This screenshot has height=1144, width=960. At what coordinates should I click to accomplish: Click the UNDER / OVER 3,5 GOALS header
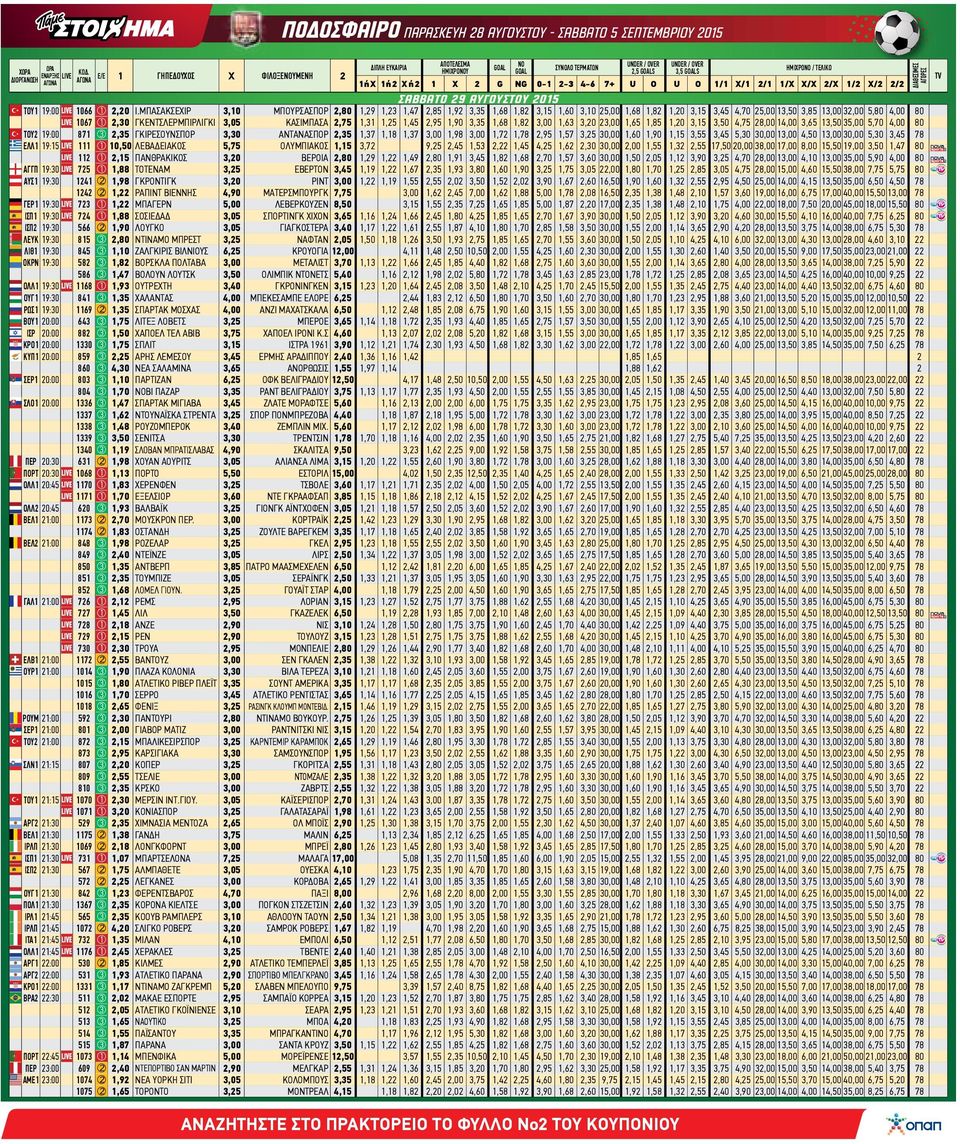(x=687, y=67)
